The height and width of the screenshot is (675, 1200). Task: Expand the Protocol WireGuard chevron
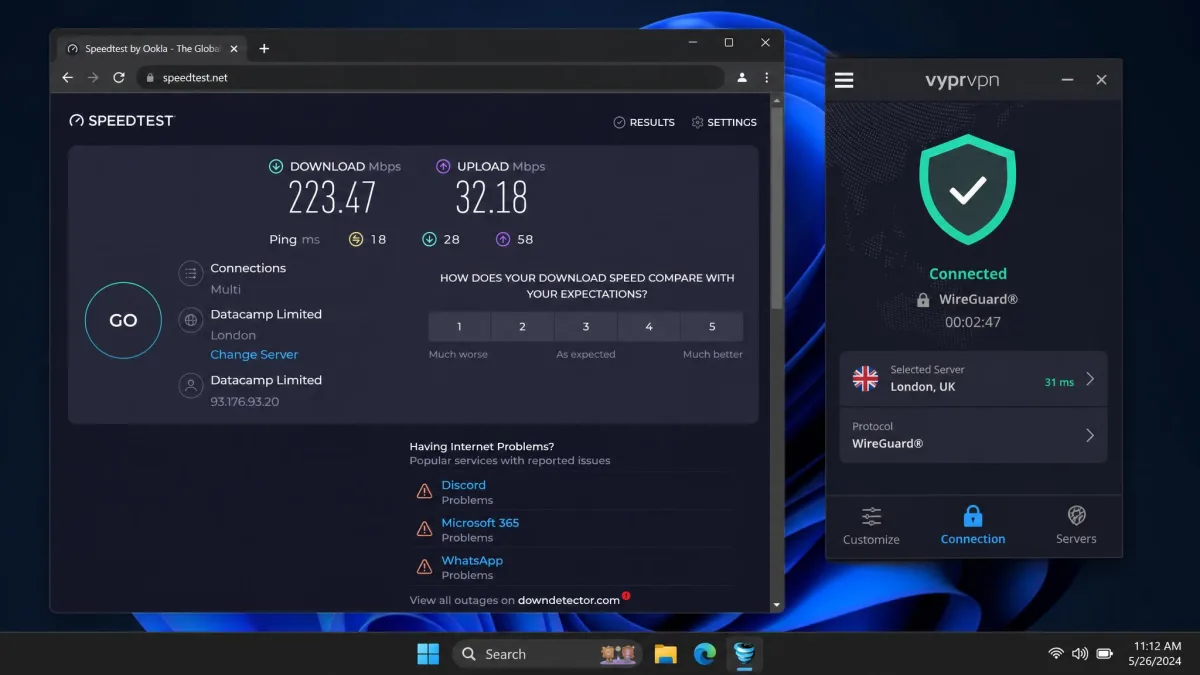[1090, 435]
